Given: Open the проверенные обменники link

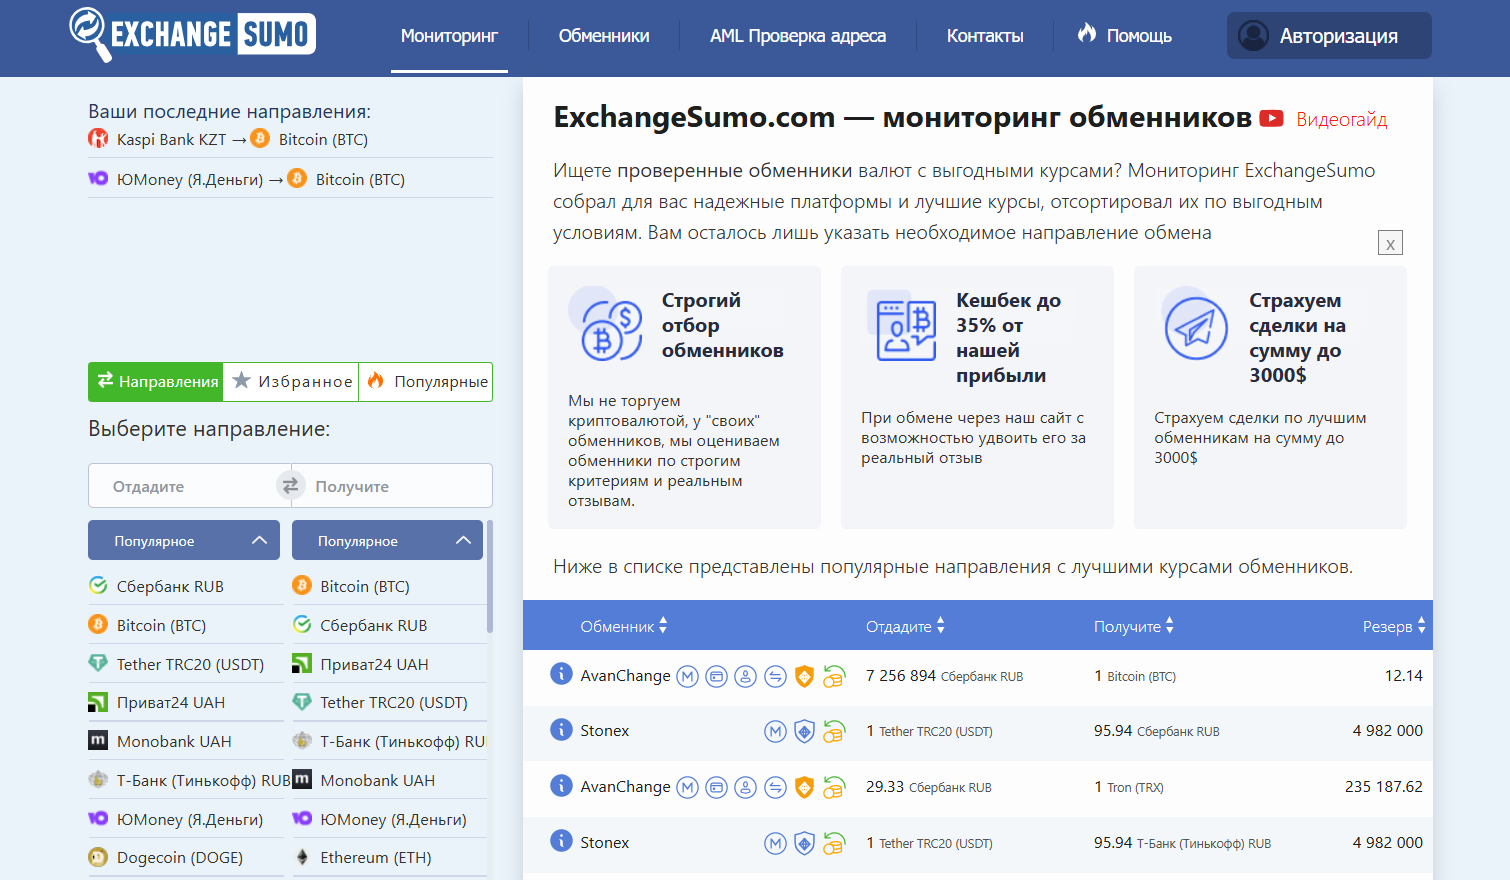Looking at the screenshot, I should tap(735, 171).
